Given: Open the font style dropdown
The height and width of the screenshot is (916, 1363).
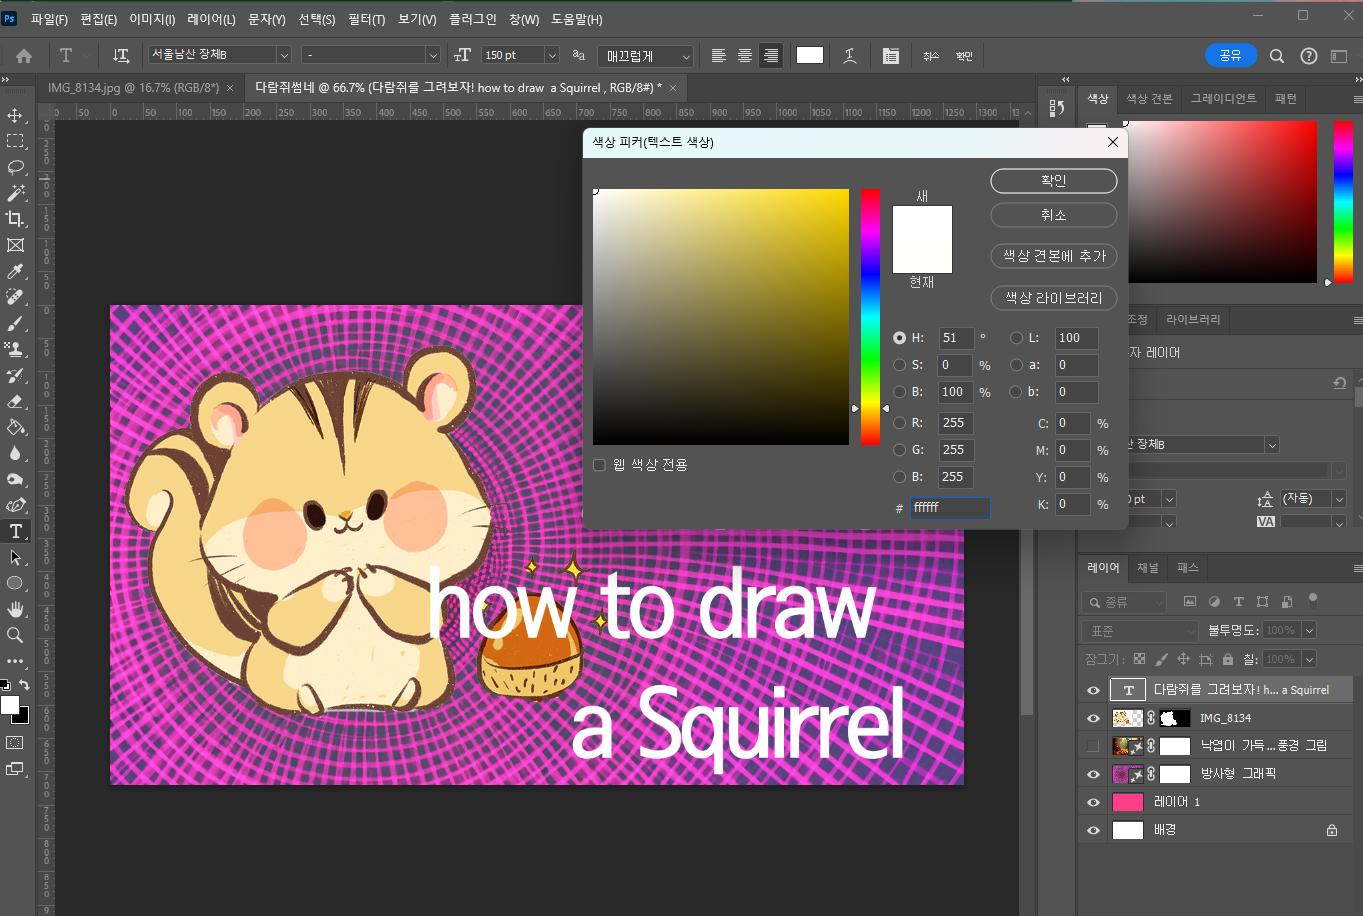Looking at the screenshot, I should point(433,56).
